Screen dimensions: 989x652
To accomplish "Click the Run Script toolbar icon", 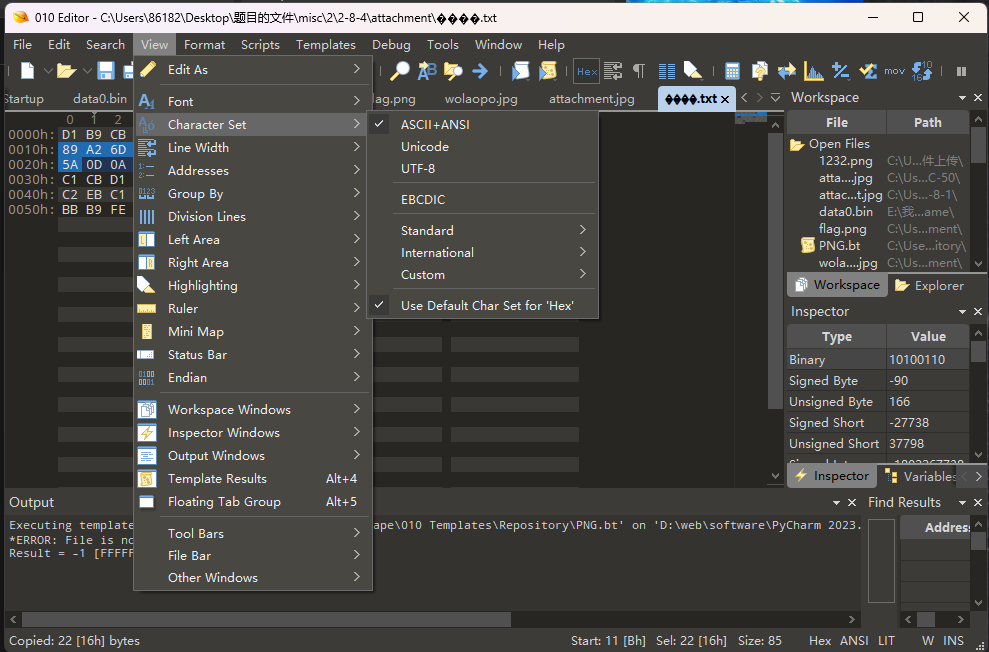I will pos(520,71).
